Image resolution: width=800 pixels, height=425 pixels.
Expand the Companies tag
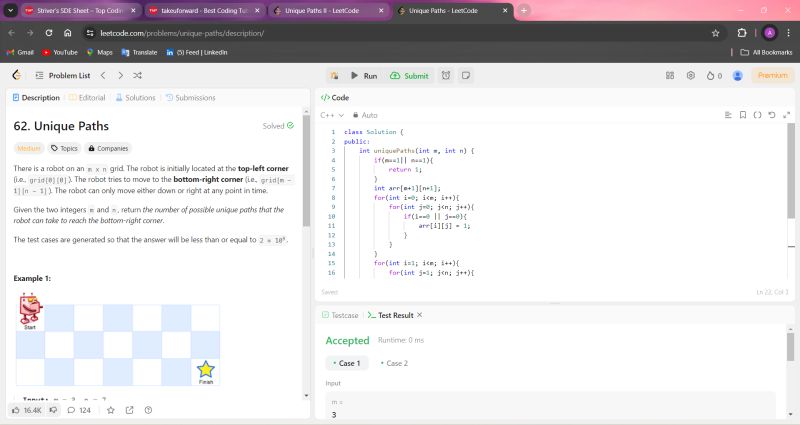(x=107, y=148)
